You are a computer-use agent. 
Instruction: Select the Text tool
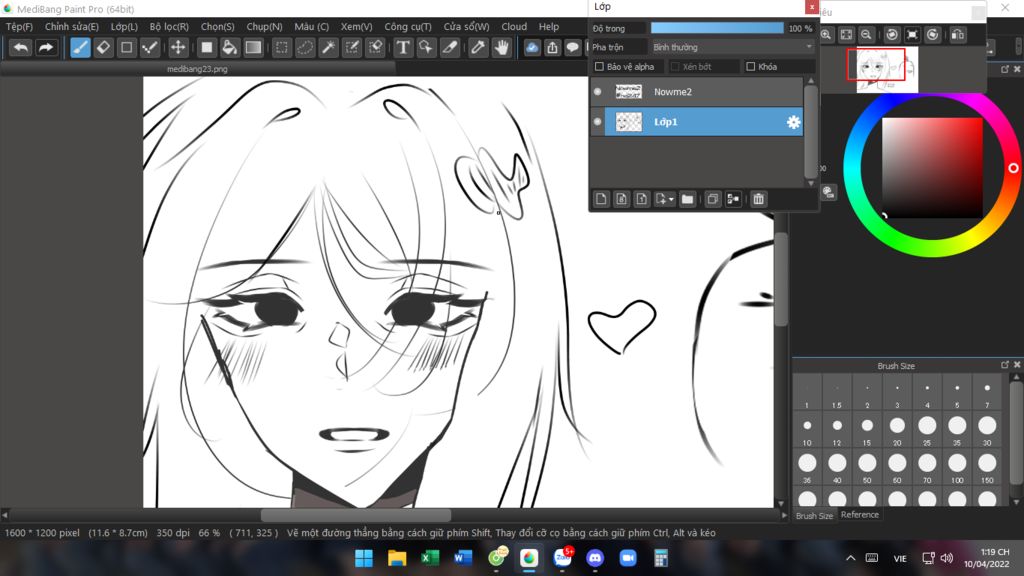click(403, 48)
